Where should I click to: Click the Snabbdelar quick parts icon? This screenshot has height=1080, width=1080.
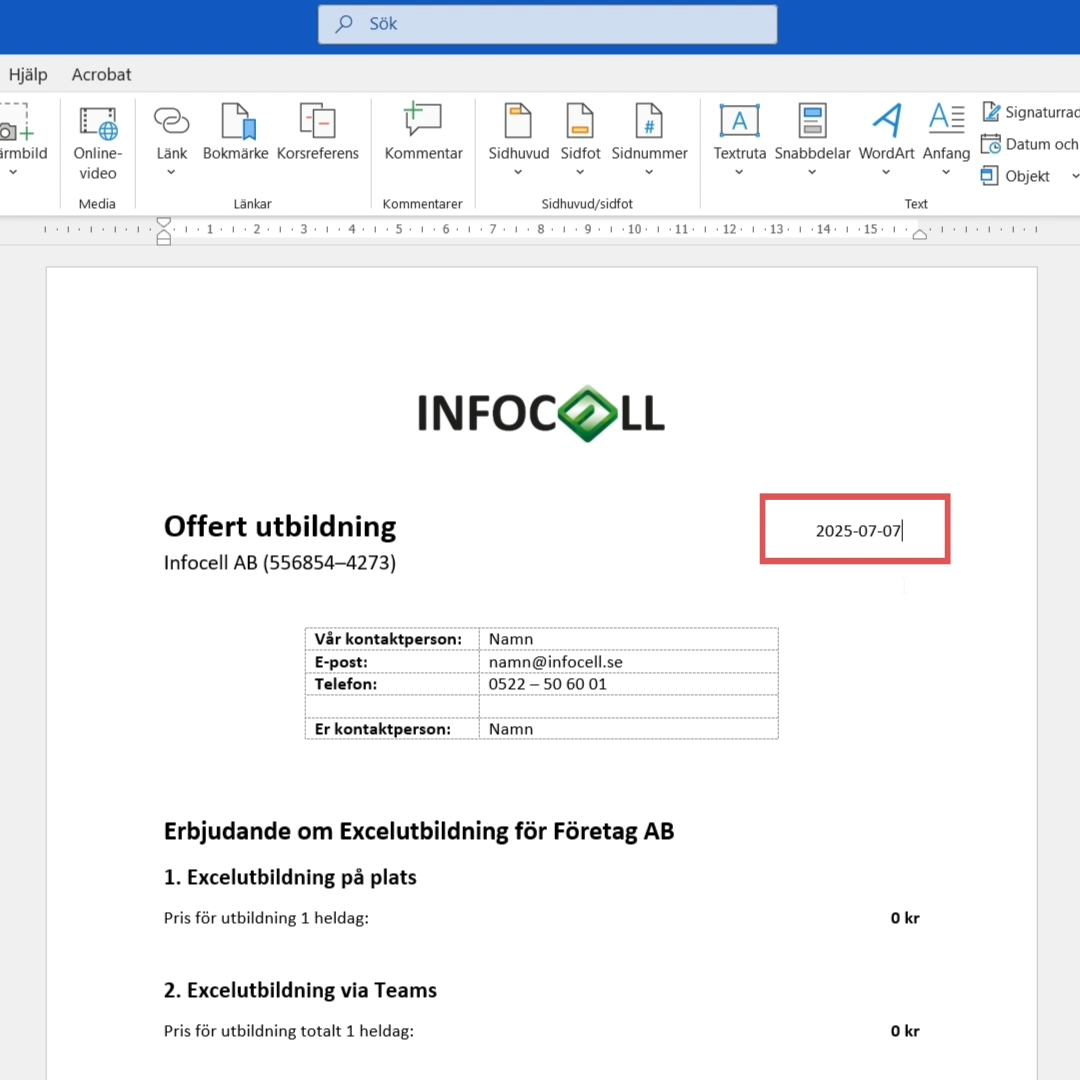point(812,121)
